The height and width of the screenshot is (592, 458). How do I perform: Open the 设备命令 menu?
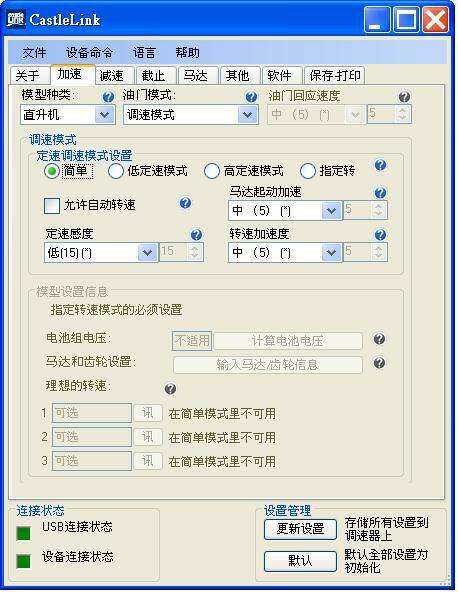tap(89, 52)
